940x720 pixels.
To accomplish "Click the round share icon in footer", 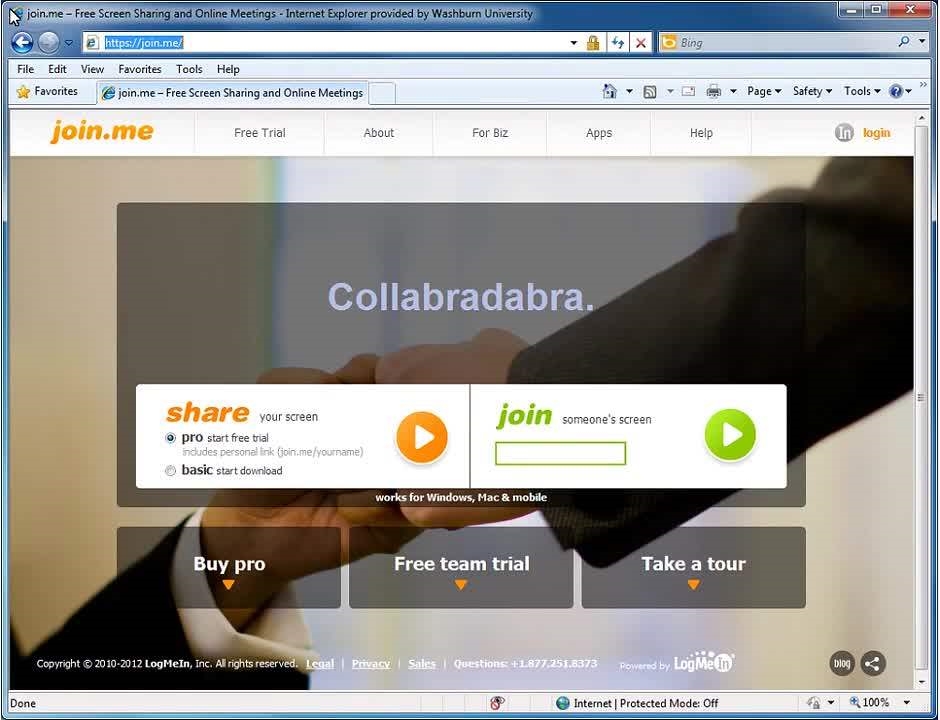I will [873, 664].
